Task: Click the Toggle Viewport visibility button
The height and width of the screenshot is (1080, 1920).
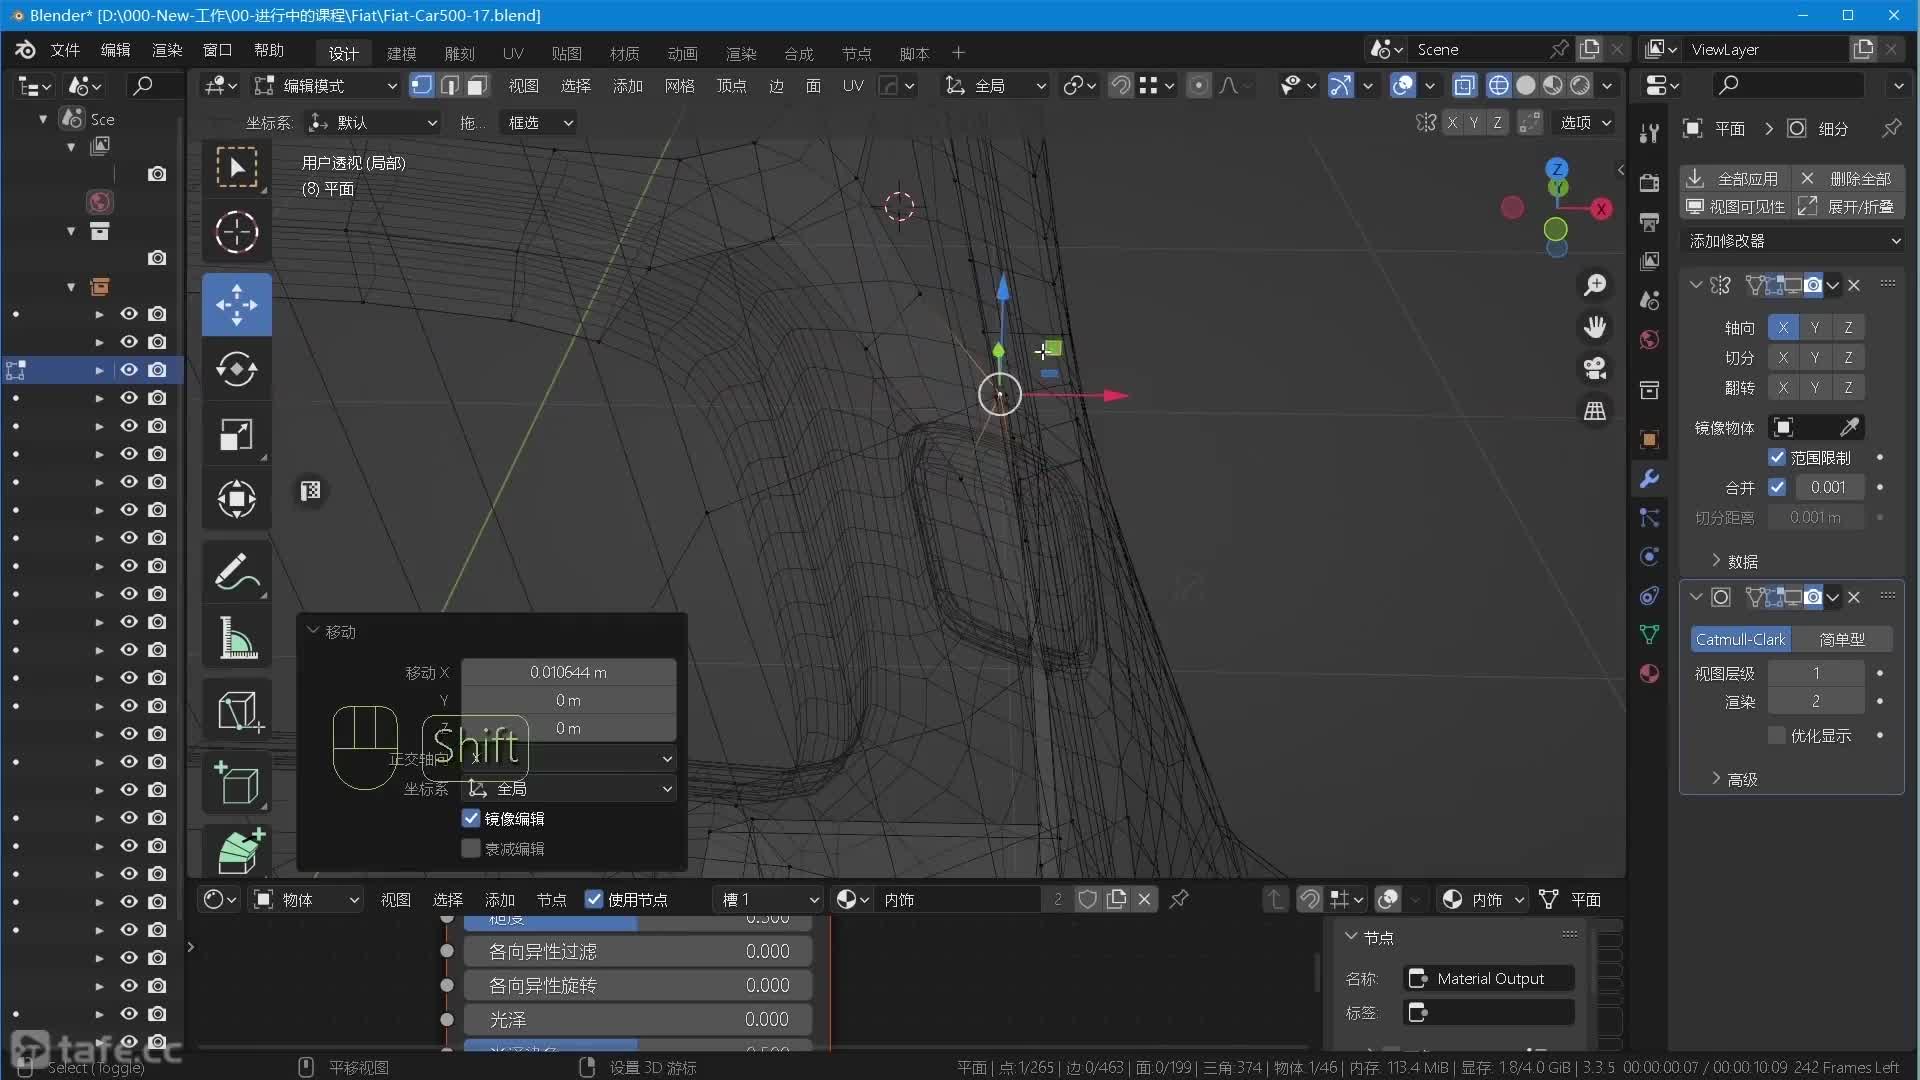Action: coord(1735,206)
